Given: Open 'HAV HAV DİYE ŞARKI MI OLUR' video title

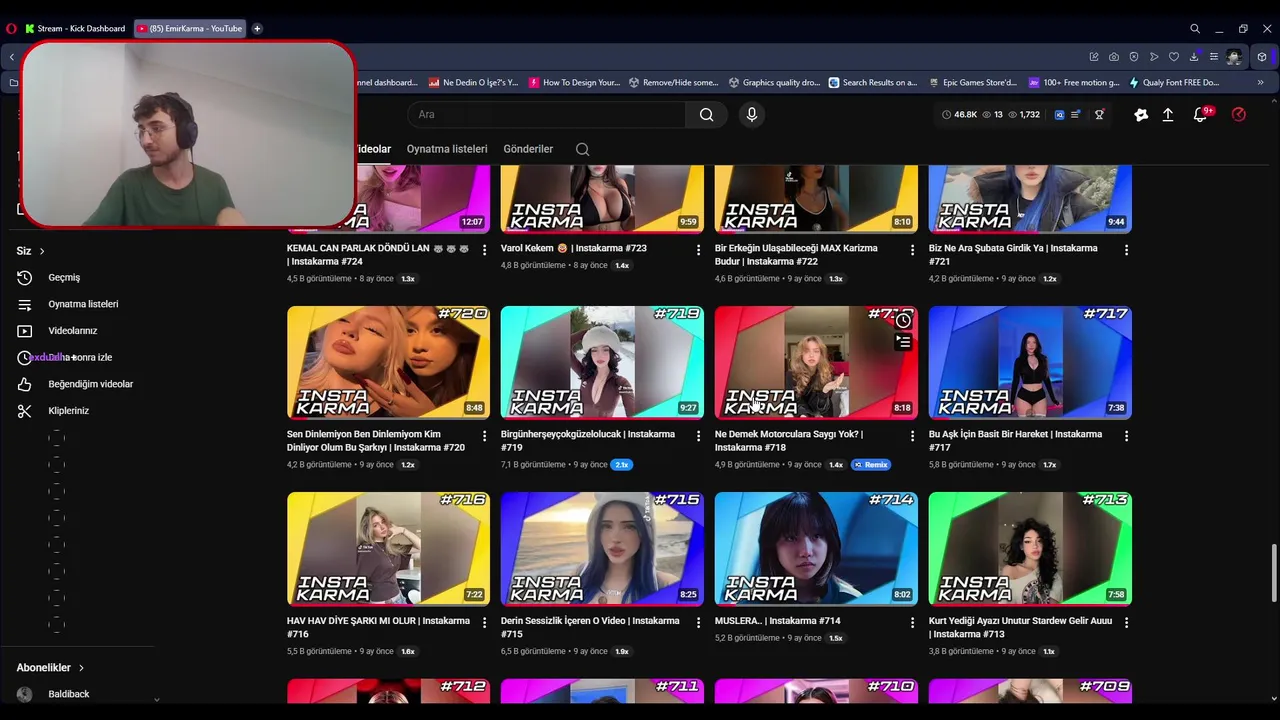Looking at the screenshot, I should [378, 627].
